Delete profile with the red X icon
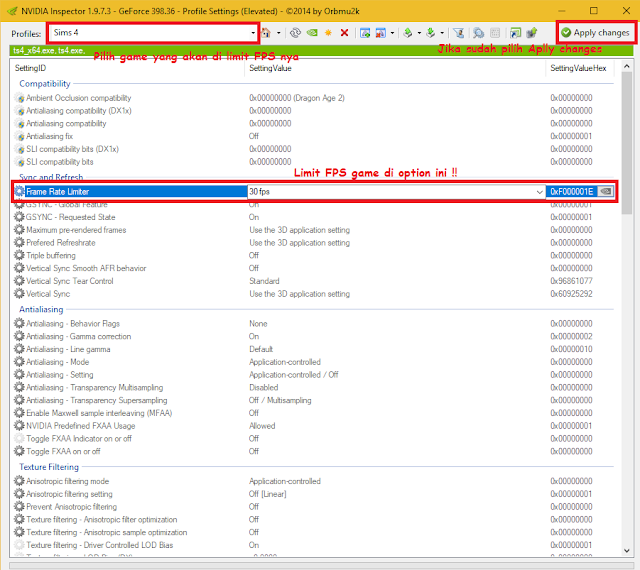640x570 pixels. pyautogui.click(x=344, y=33)
